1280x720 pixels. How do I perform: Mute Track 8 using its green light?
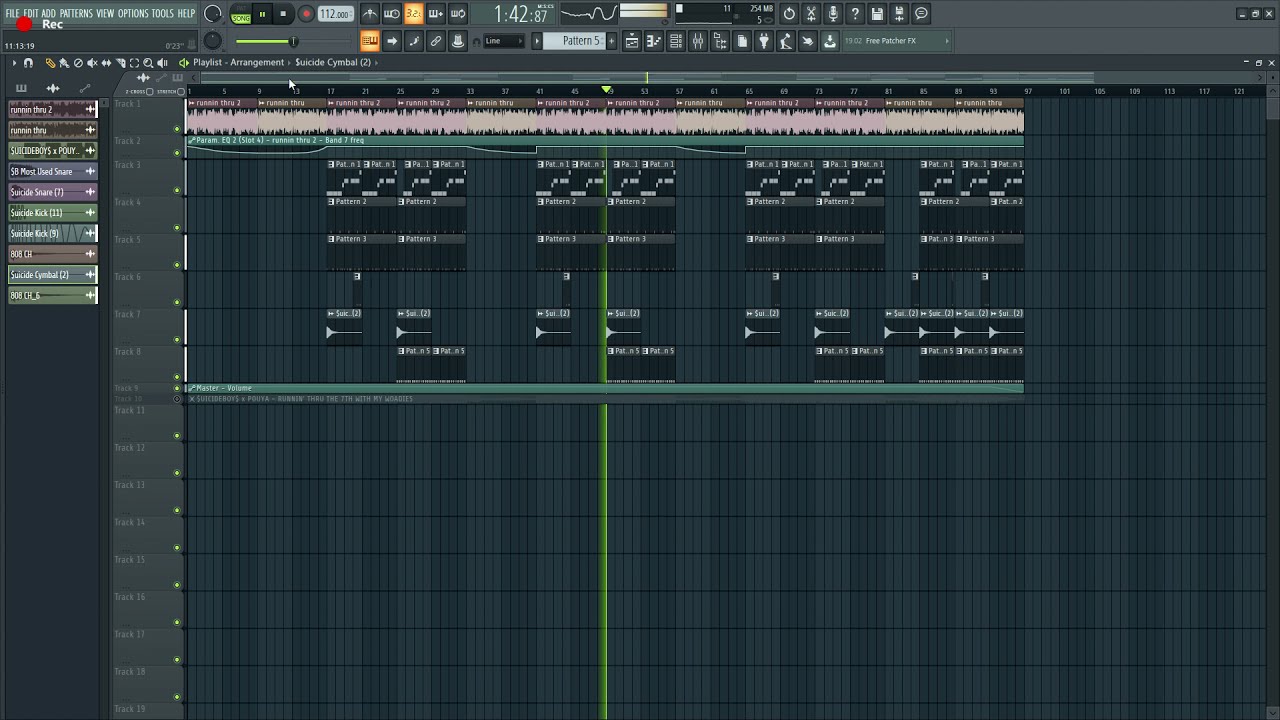(x=177, y=377)
